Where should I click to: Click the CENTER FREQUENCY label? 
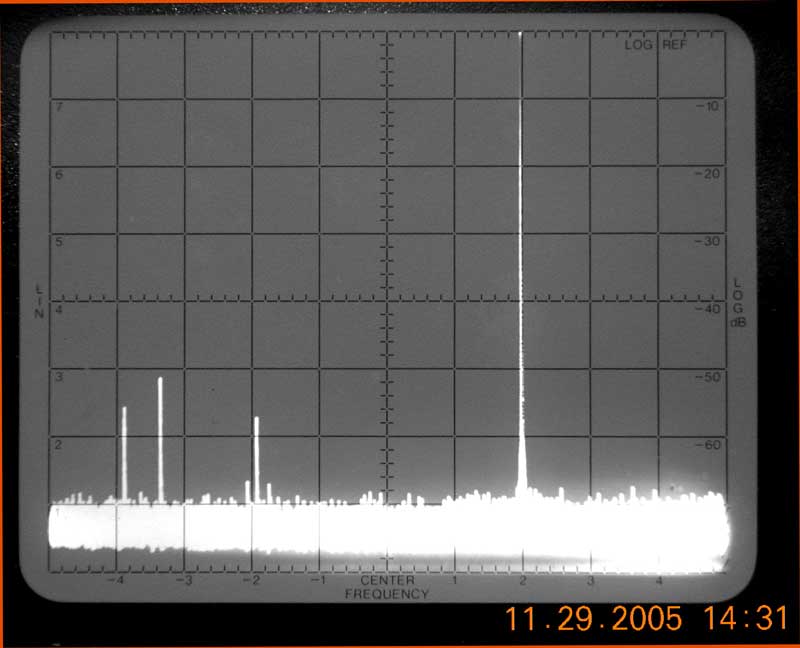(387, 587)
